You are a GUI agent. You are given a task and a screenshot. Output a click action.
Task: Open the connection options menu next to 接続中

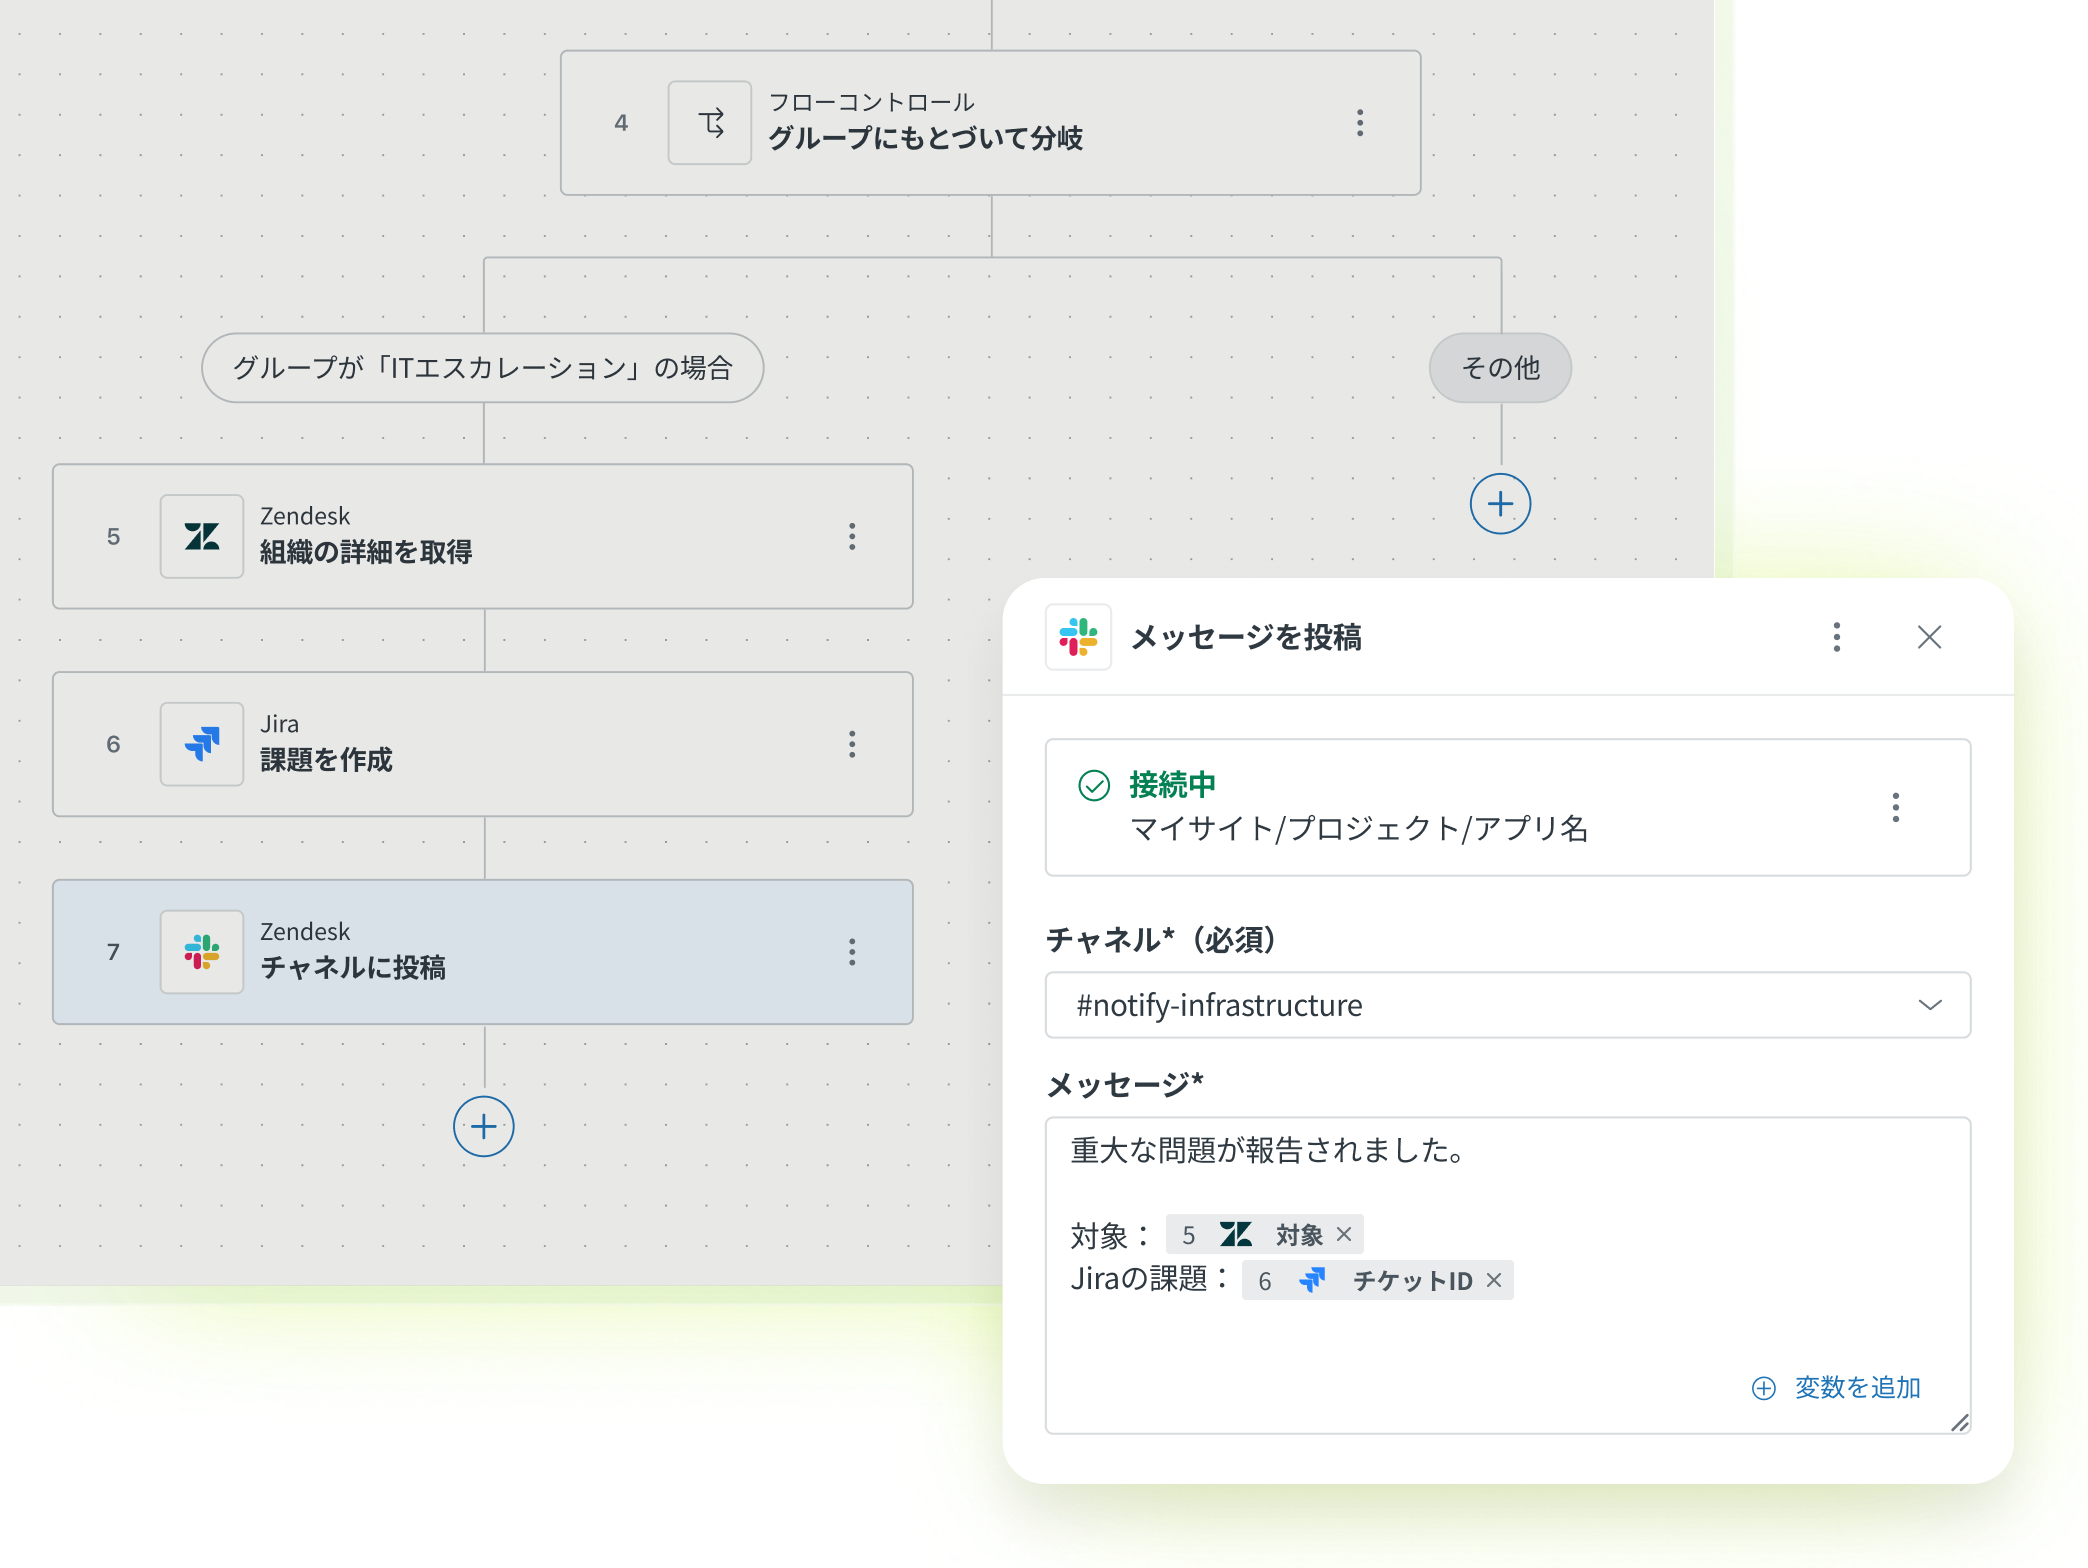click(1895, 807)
